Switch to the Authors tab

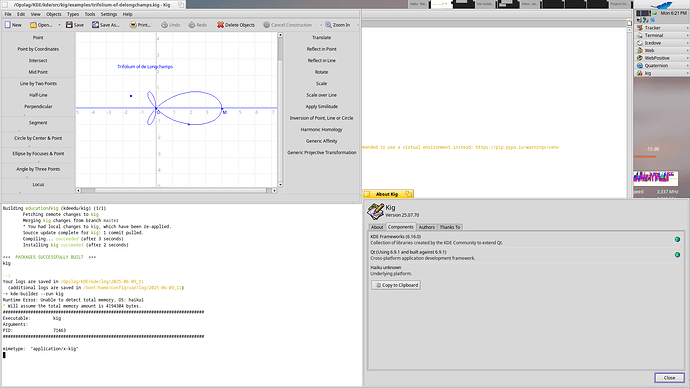pyautogui.click(x=426, y=227)
